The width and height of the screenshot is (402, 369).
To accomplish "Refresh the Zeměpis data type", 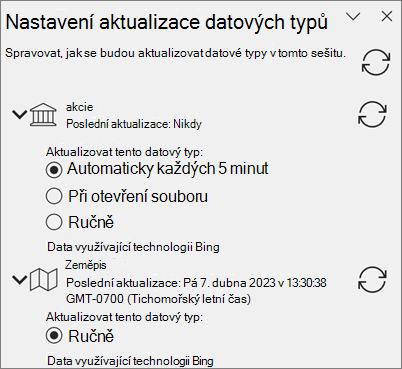I will coord(372,279).
